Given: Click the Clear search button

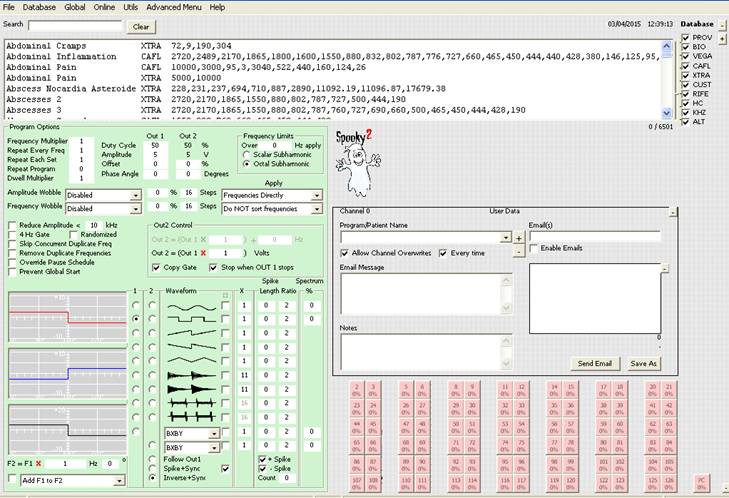Looking at the screenshot, I should pyautogui.click(x=141, y=27).
